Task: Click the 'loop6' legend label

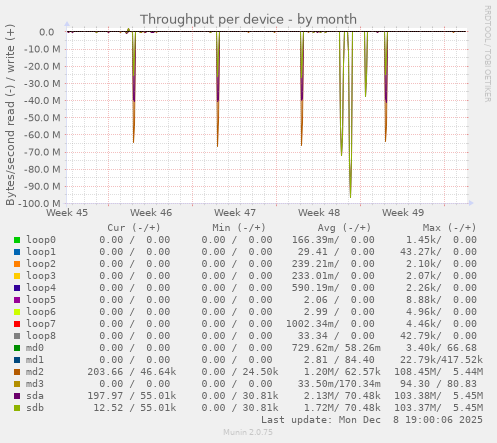Action: [x=41, y=312]
